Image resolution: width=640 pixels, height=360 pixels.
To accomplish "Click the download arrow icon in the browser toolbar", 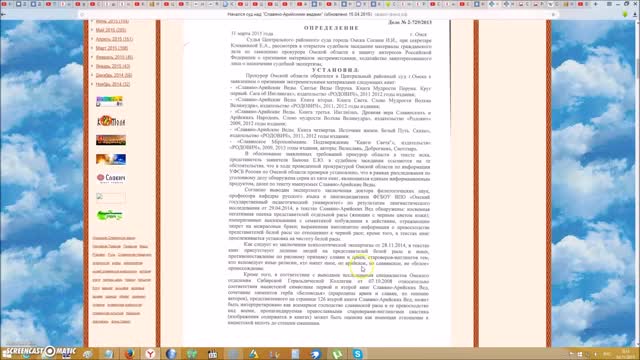I will click(x=635, y=14).
